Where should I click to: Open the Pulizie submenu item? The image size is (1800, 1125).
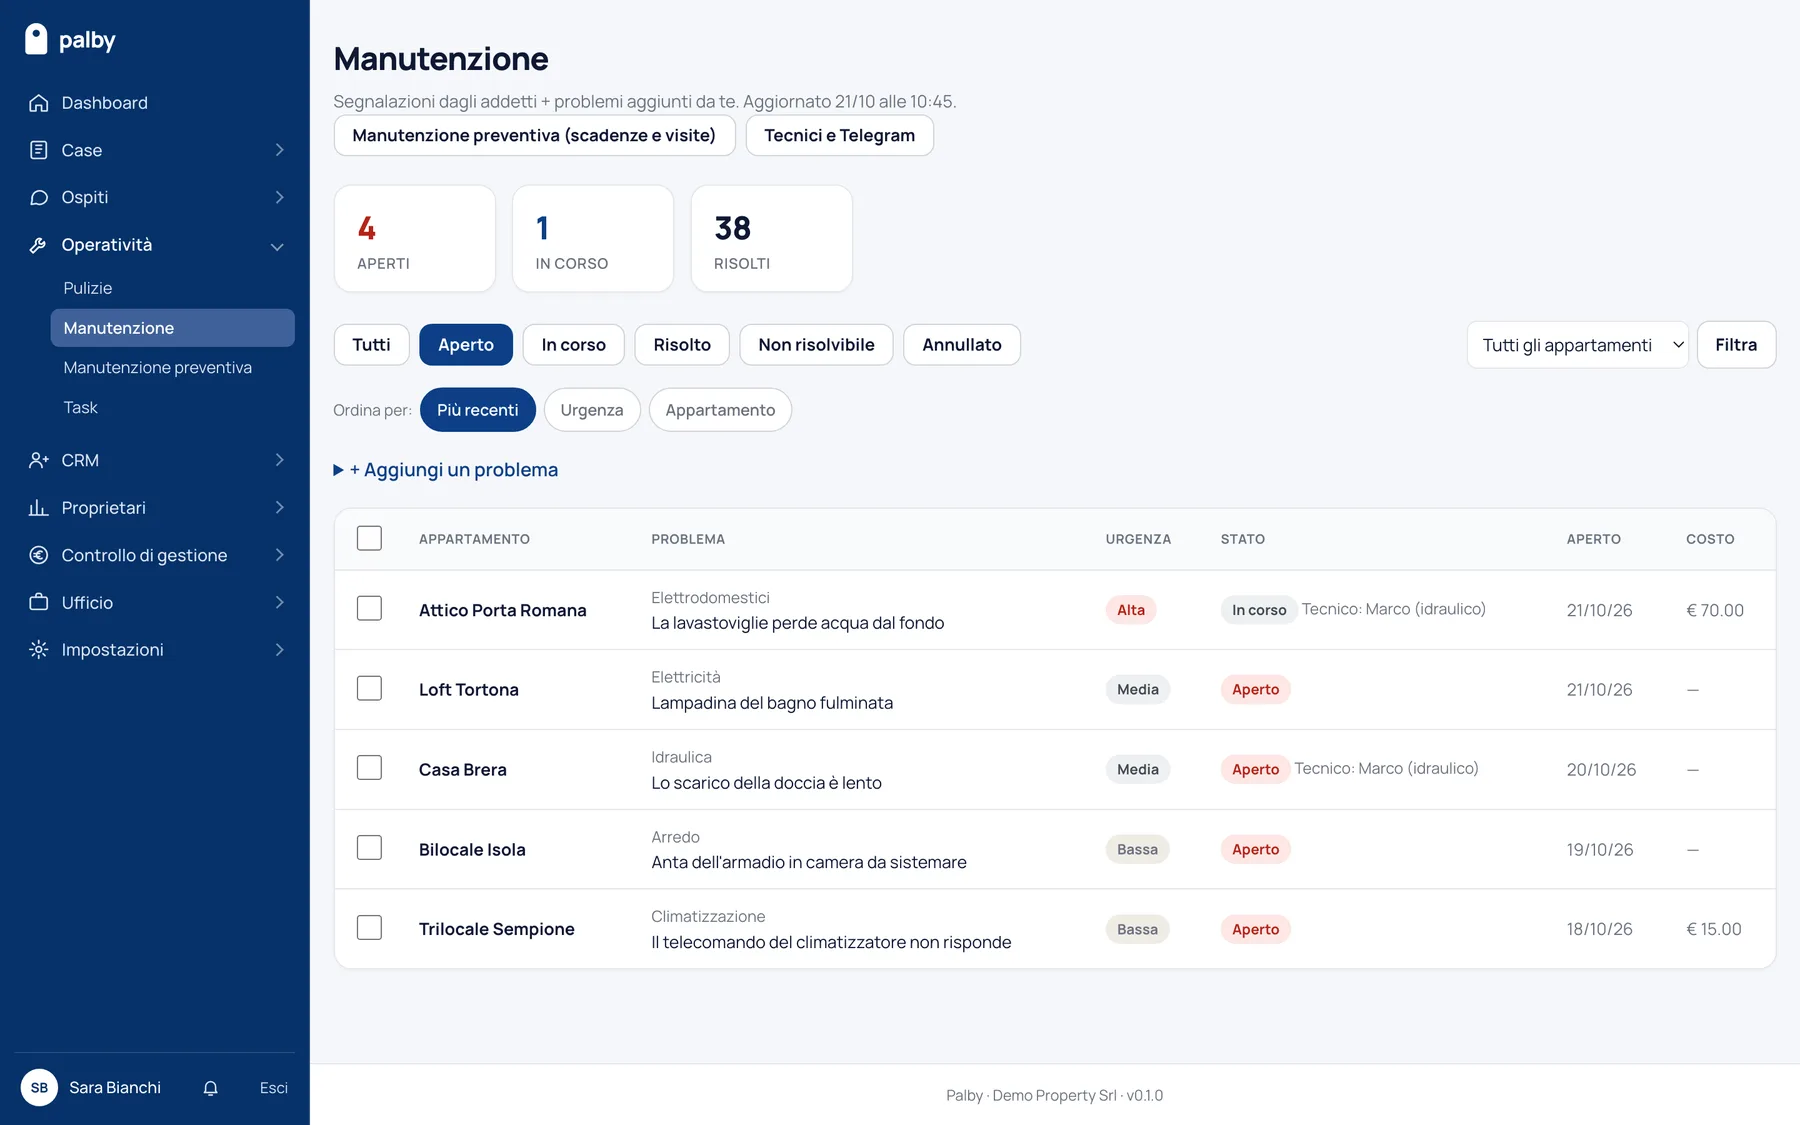tap(88, 288)
